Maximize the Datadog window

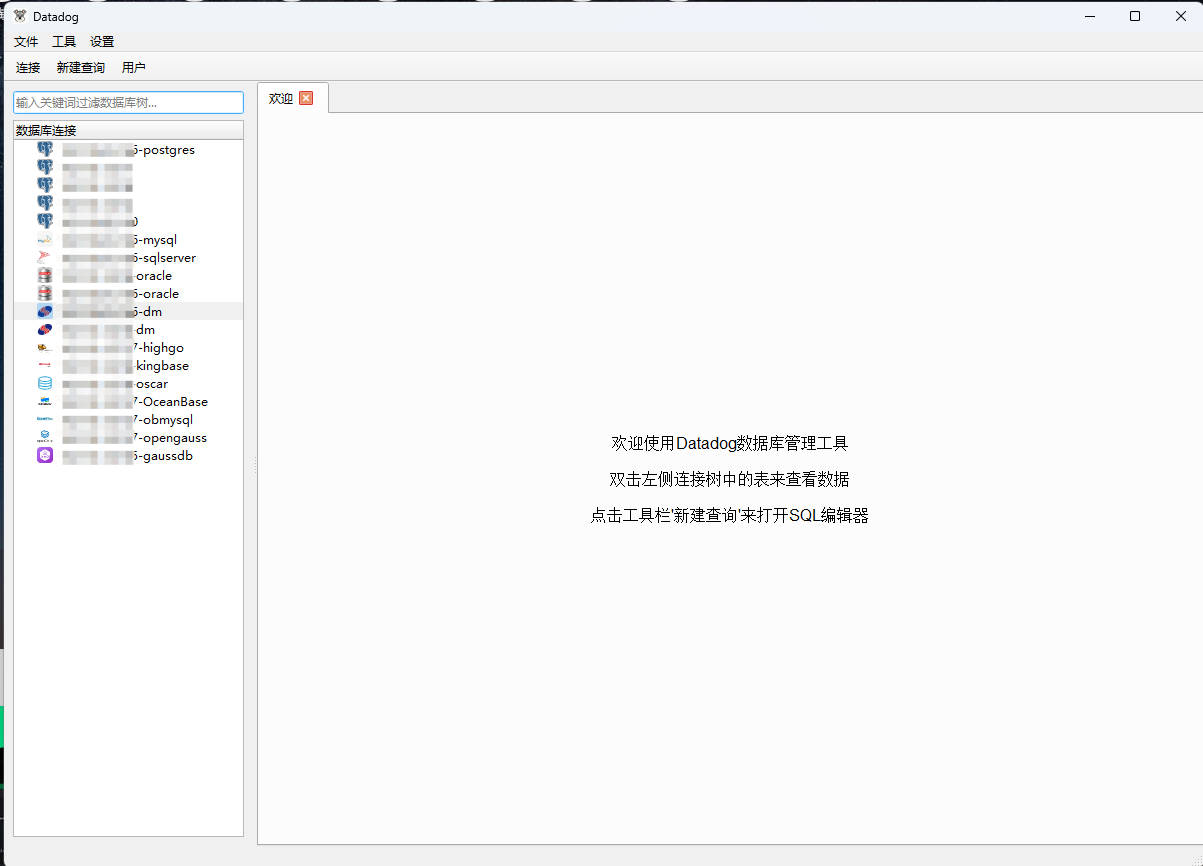1135,16
